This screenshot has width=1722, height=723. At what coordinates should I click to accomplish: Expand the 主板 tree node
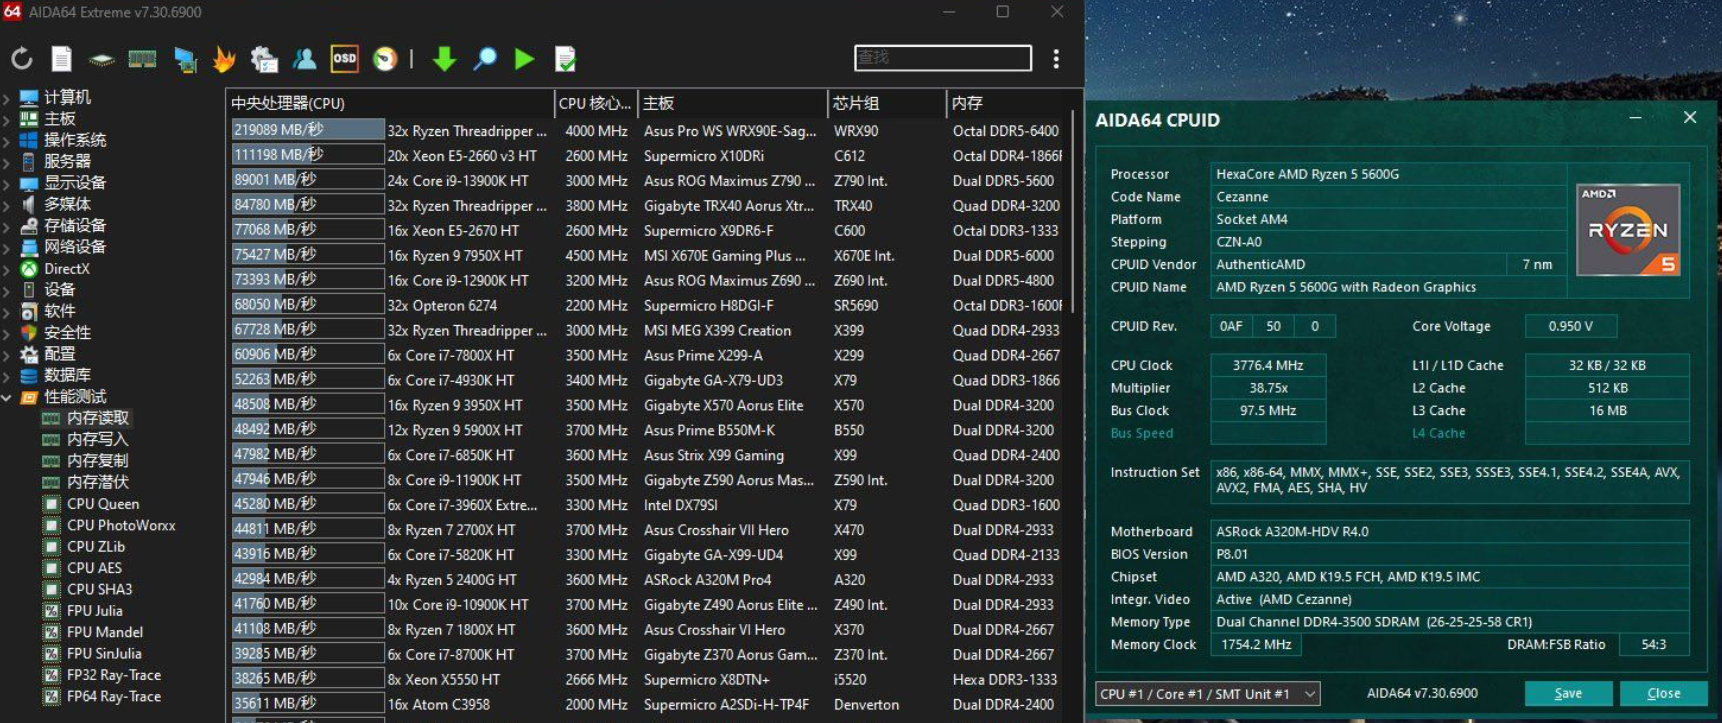(x=8, y=119)
